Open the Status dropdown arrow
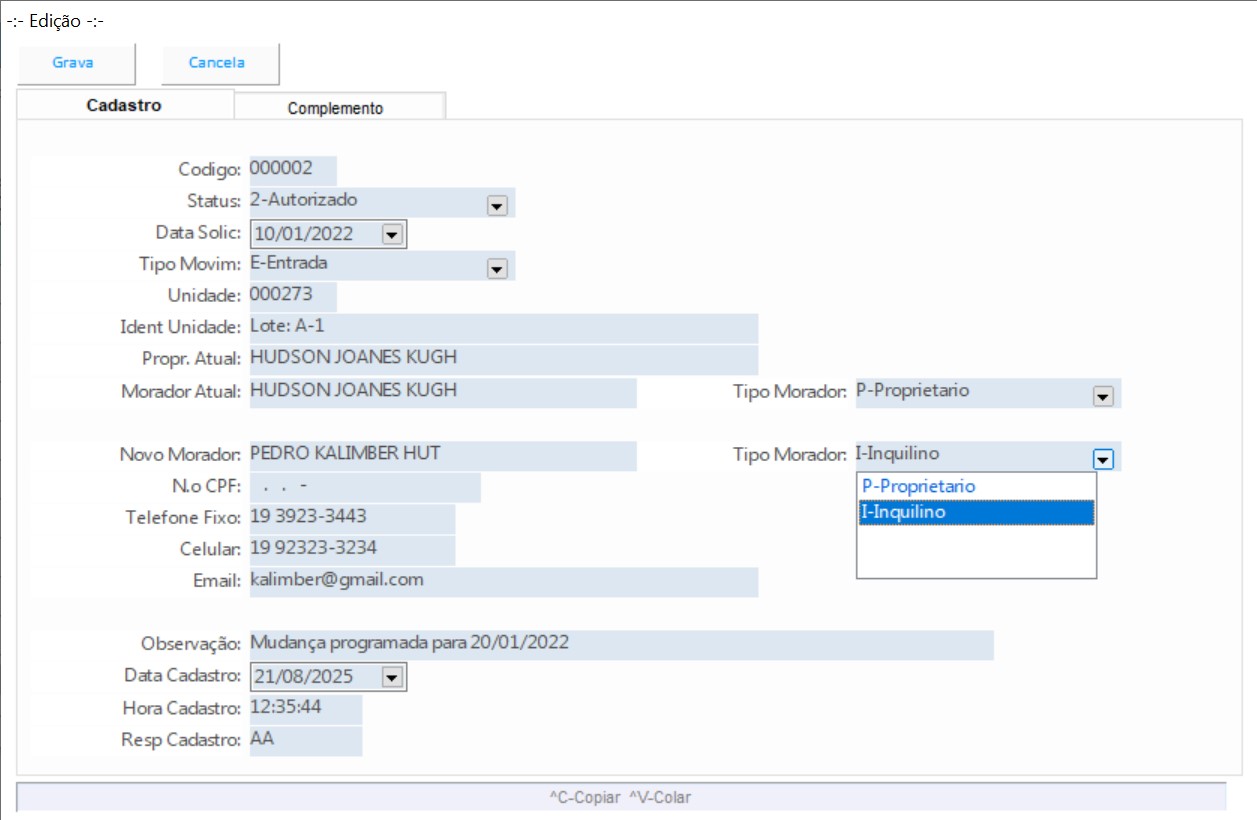This screenshot has height=820, width=1257. coord(496,205)
